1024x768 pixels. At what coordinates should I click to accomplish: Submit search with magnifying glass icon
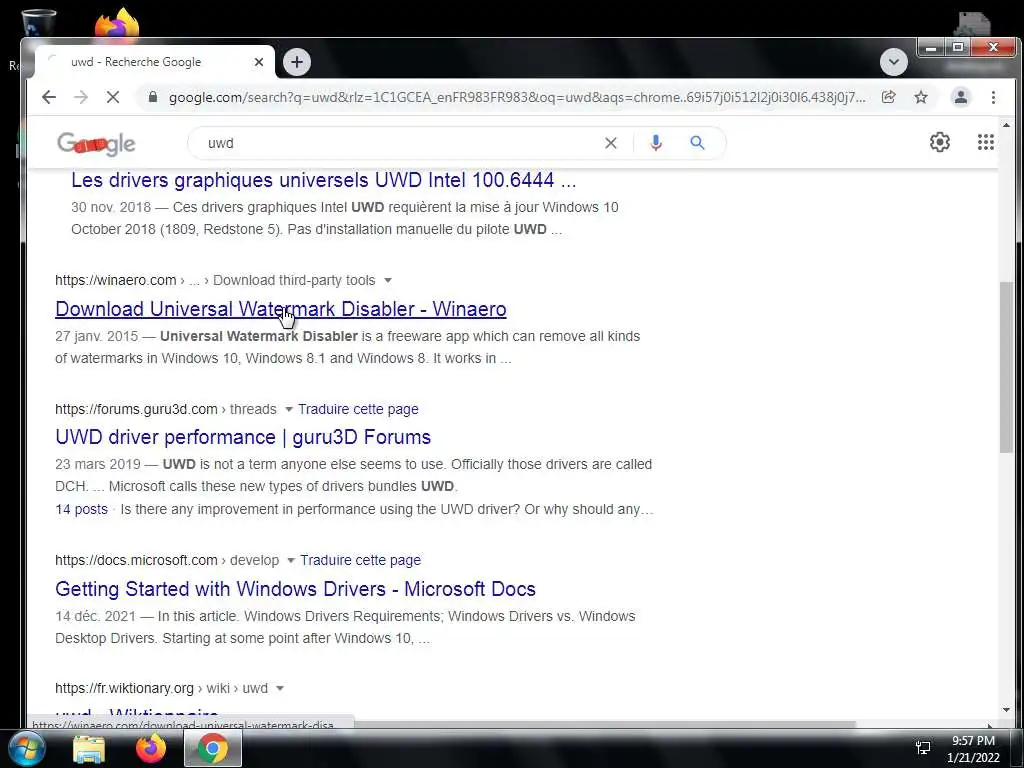tap(697, 143)
